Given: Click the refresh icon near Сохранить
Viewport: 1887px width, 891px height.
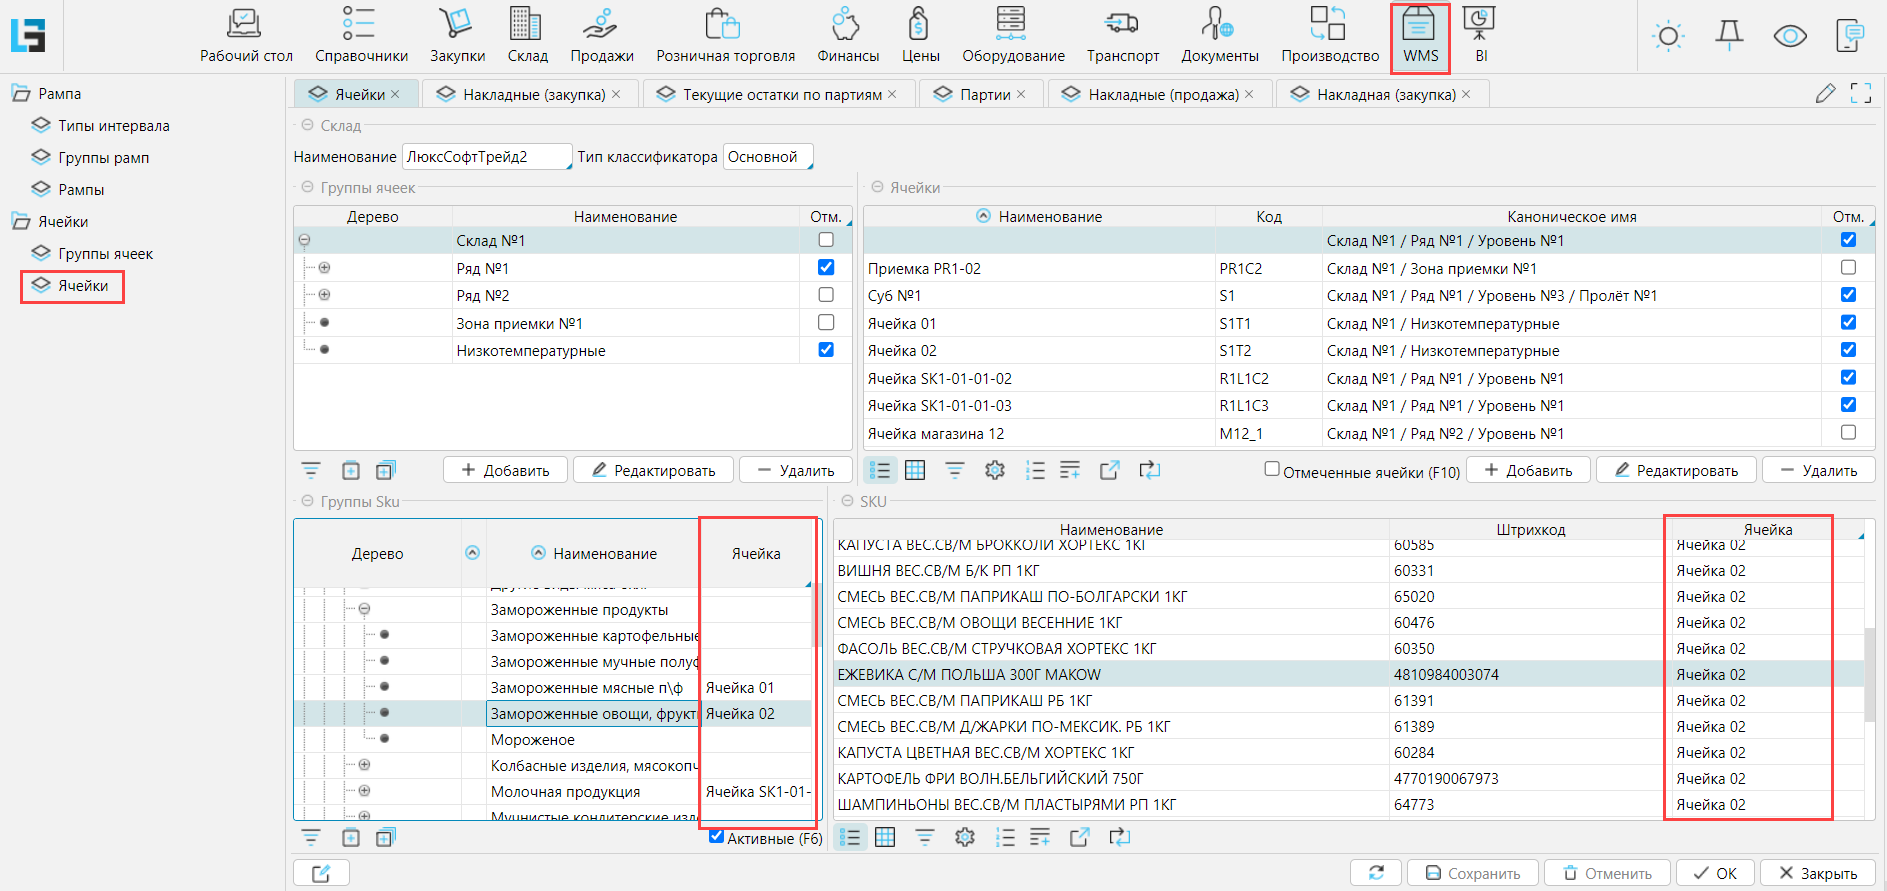Looking at the screenshot, I should pos(1376,873).
